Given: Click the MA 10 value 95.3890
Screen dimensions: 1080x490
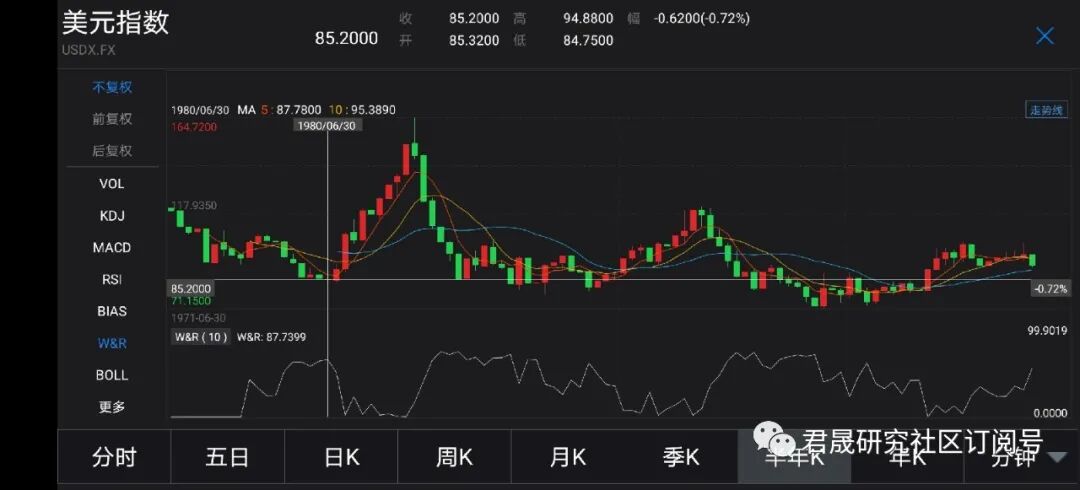Looking at the screenshot, I should [373, 110].
